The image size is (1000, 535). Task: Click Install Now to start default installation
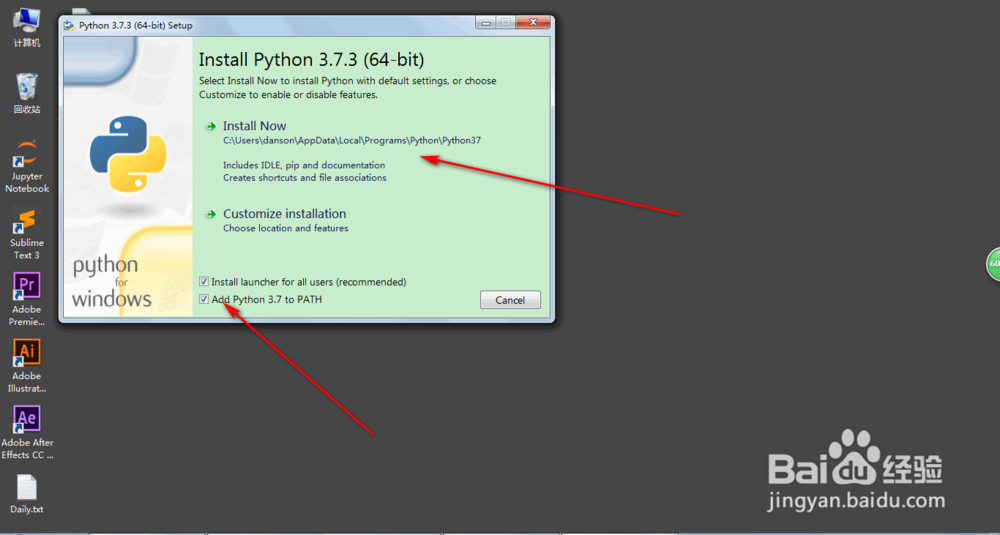(x=254, y=126)
